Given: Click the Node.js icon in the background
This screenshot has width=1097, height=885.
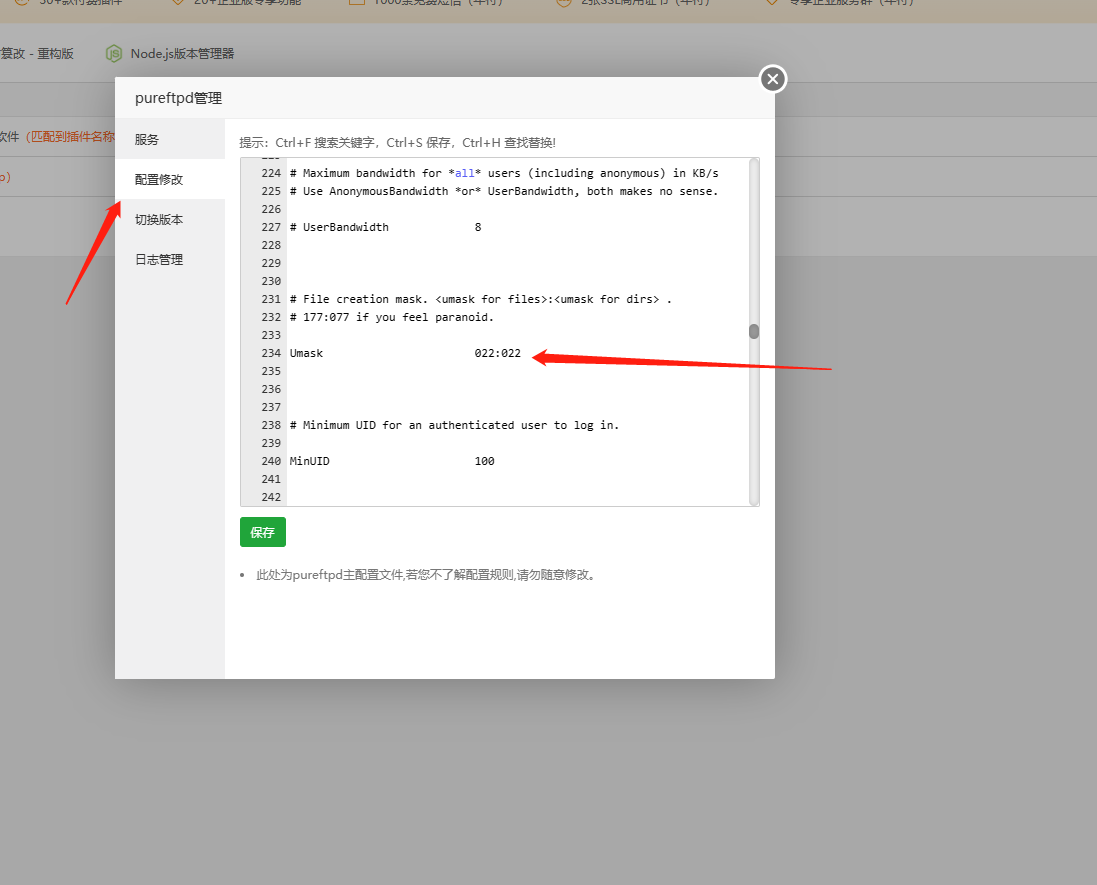Looking at the screenshot, I should (113, 54).
